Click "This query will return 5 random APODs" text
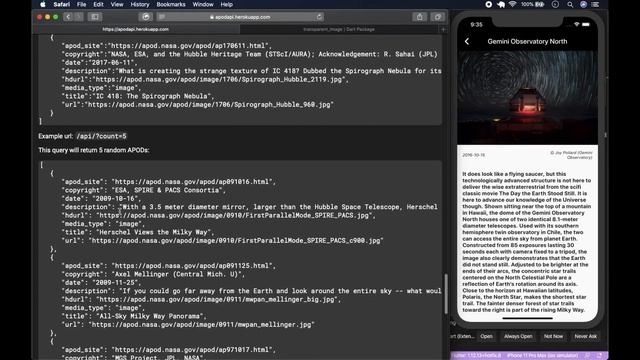640x360 pixels. (94, 150)
